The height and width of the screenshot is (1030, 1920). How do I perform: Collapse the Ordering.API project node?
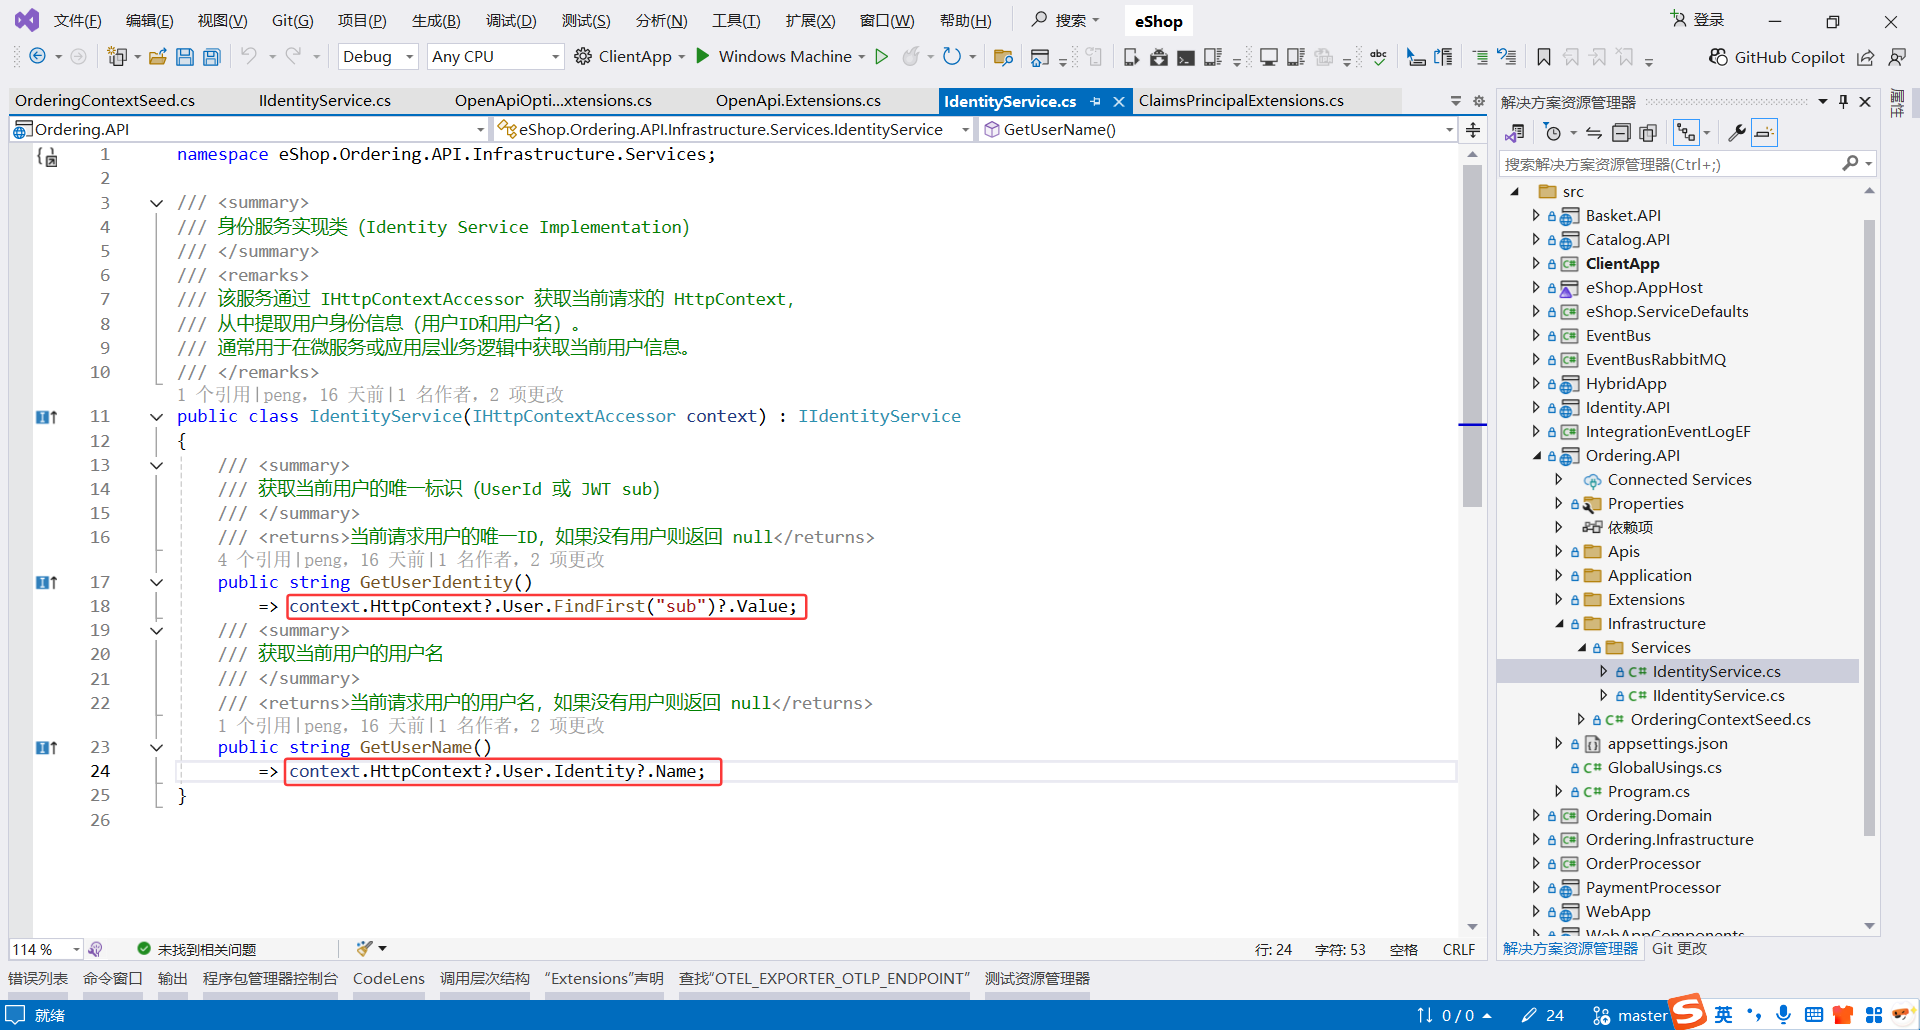(1536, 455)
